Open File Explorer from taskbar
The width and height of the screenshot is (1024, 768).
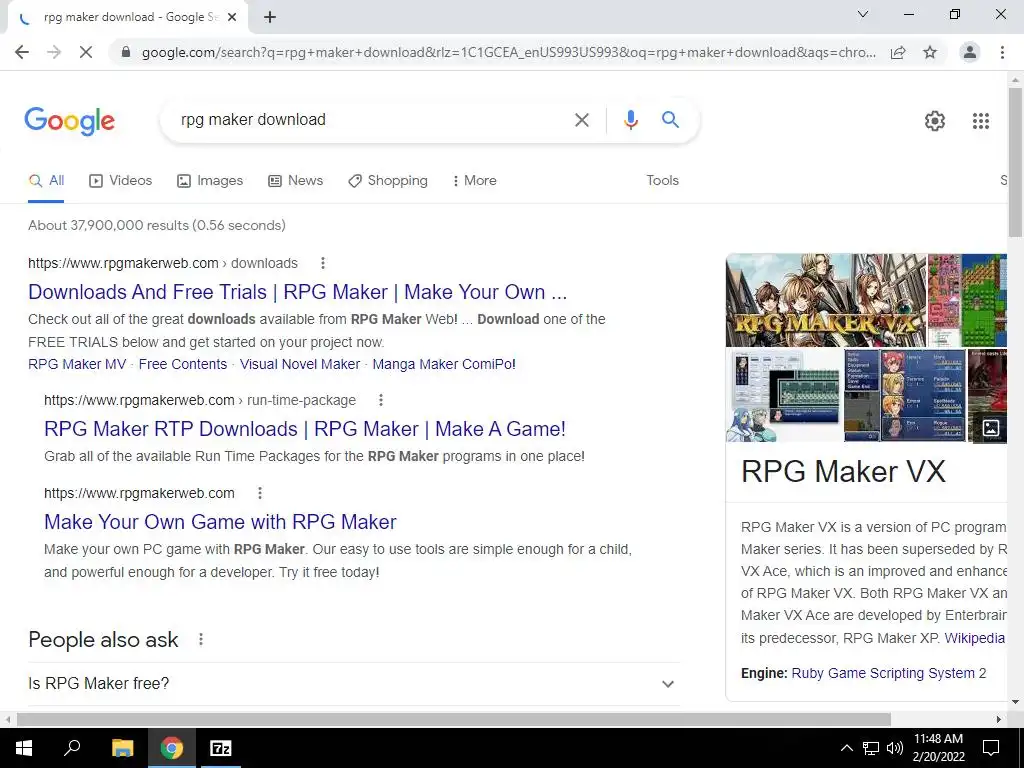(x=122, y=748)
